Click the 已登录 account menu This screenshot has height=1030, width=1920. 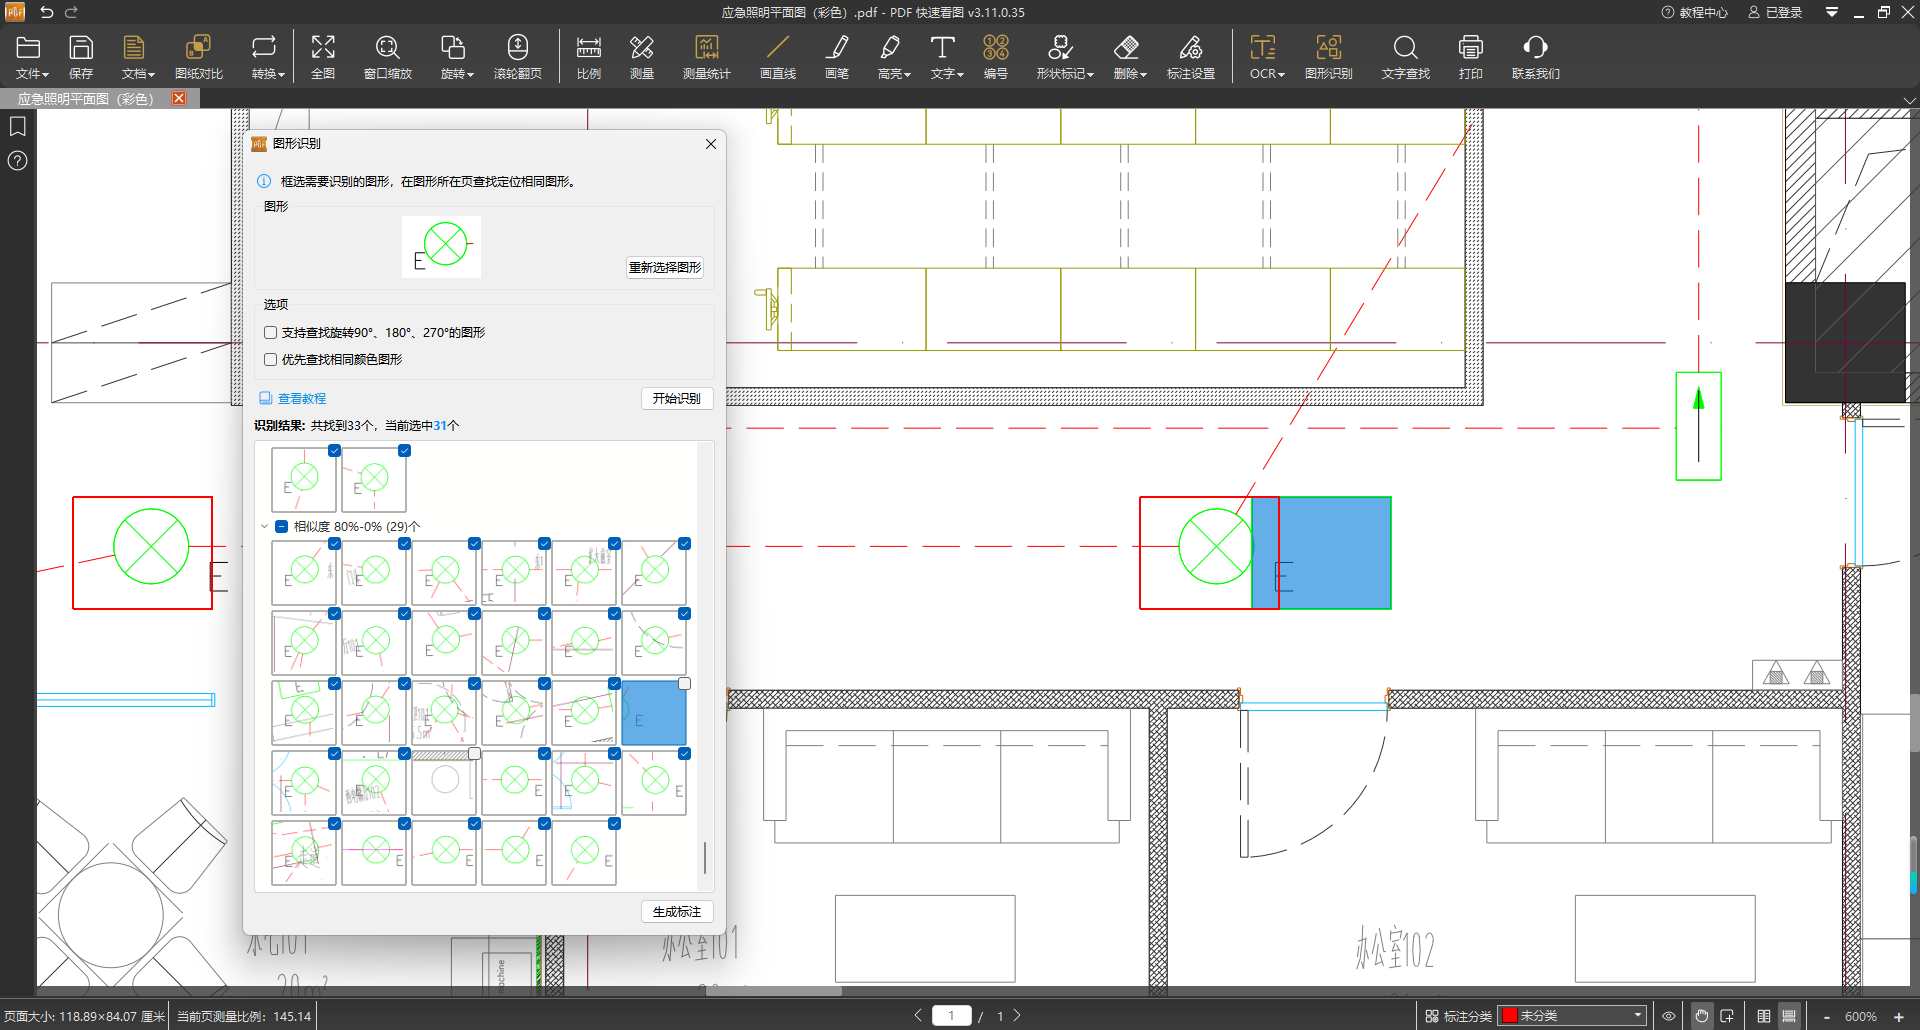pyautogui.click(x=1775, y=12)
